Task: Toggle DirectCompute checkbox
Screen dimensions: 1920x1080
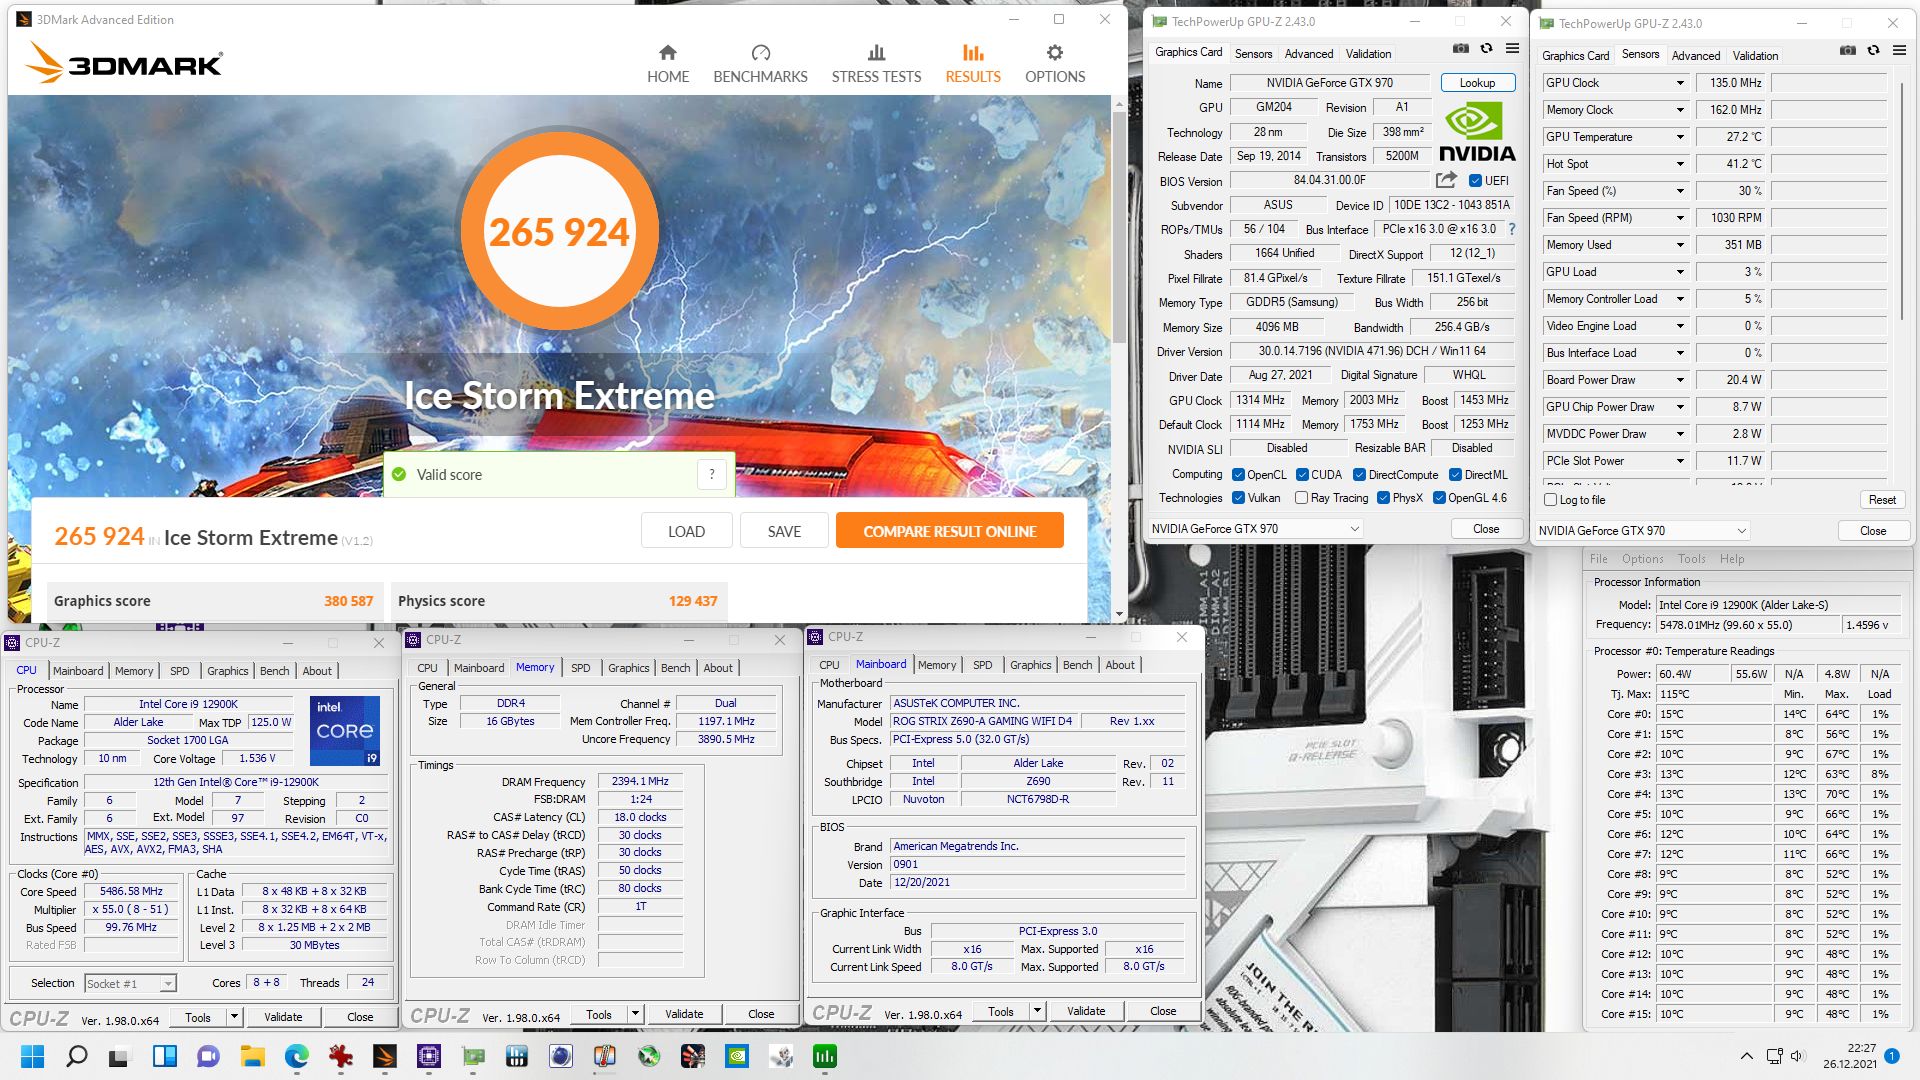Action: tap(1360, 475)
